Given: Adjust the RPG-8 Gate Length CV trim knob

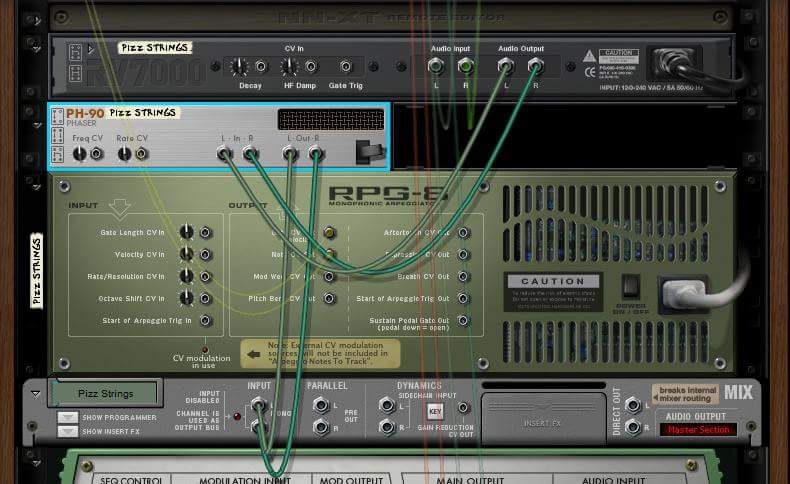Looking at the screenshot, I should (186, 232).
